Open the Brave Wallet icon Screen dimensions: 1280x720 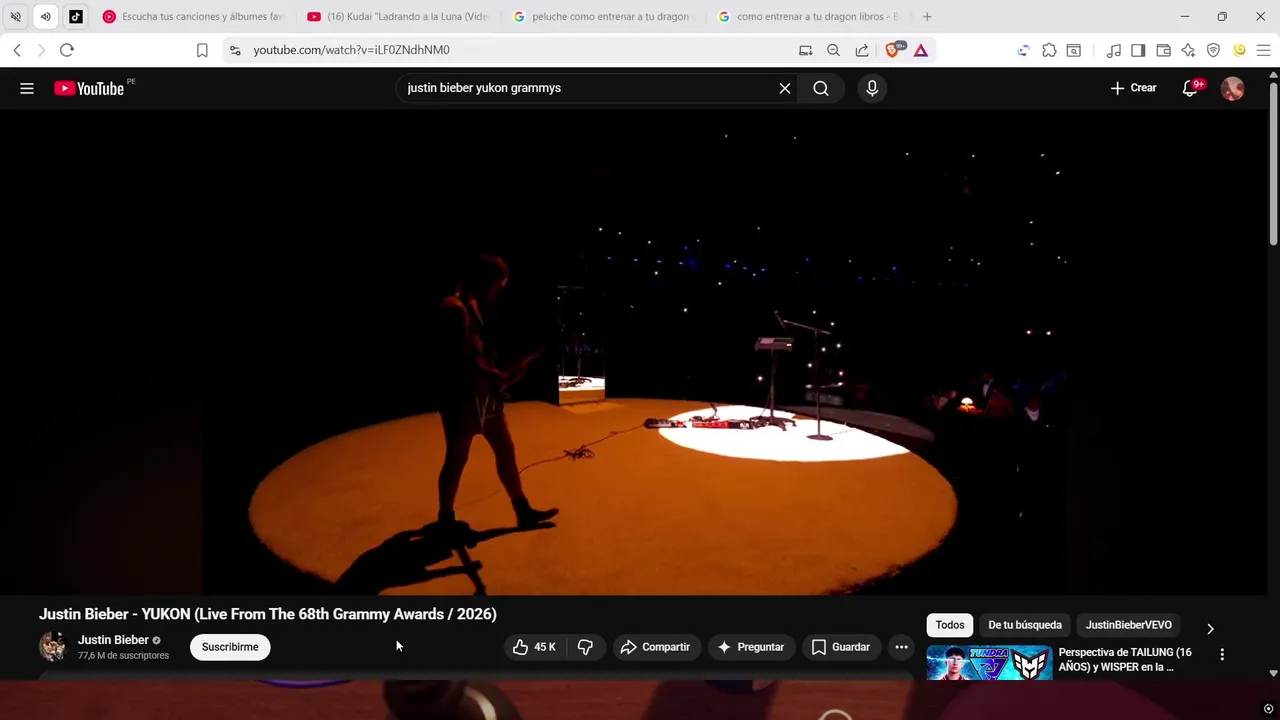pos(1163,50)
